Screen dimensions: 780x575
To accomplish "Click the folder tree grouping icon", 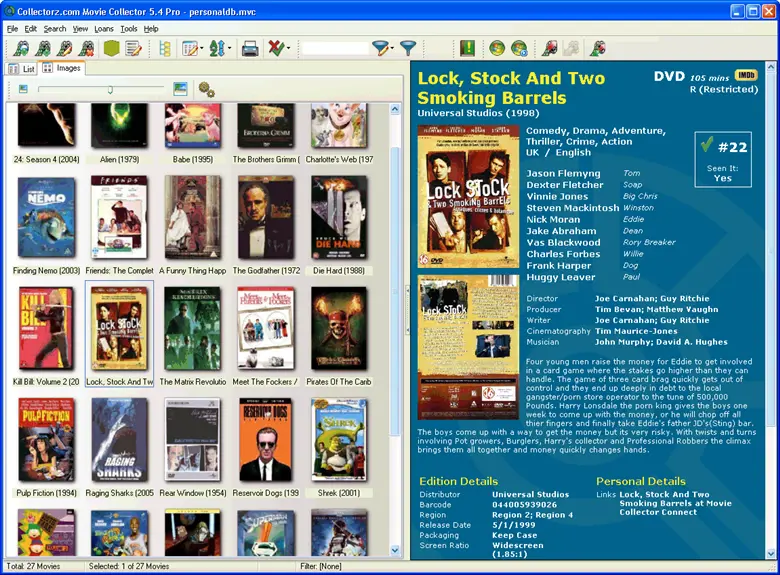I will (165, 48).
